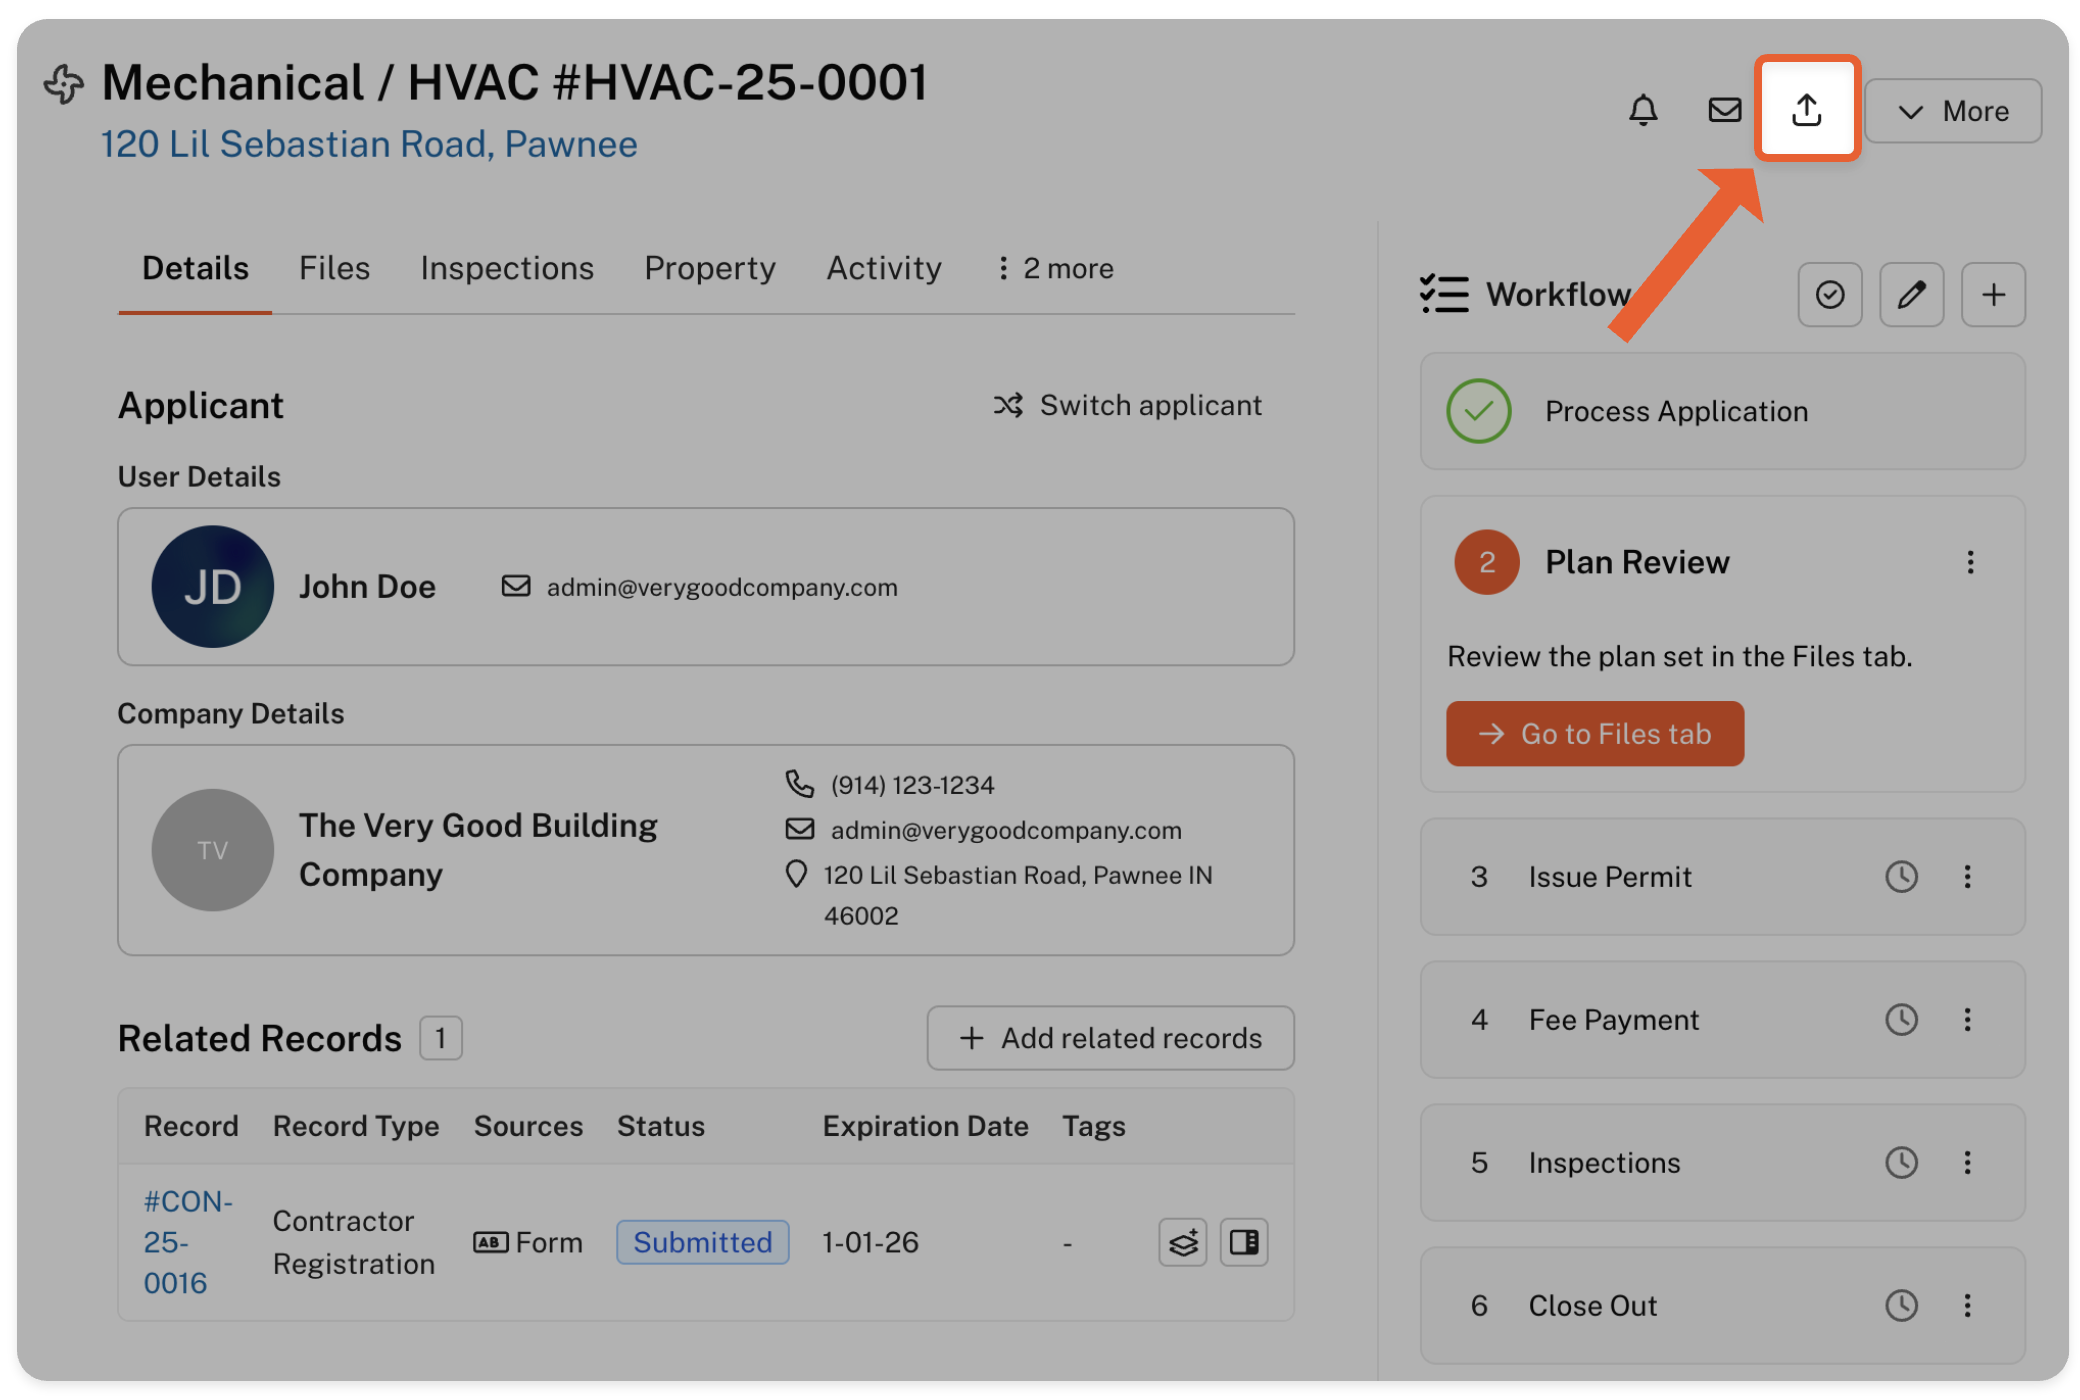This screenshot has width=2080, height=1400.
Task: Click the workflow checkmark circle icon
Action: pyautogui.click(x=1829, y=294)
